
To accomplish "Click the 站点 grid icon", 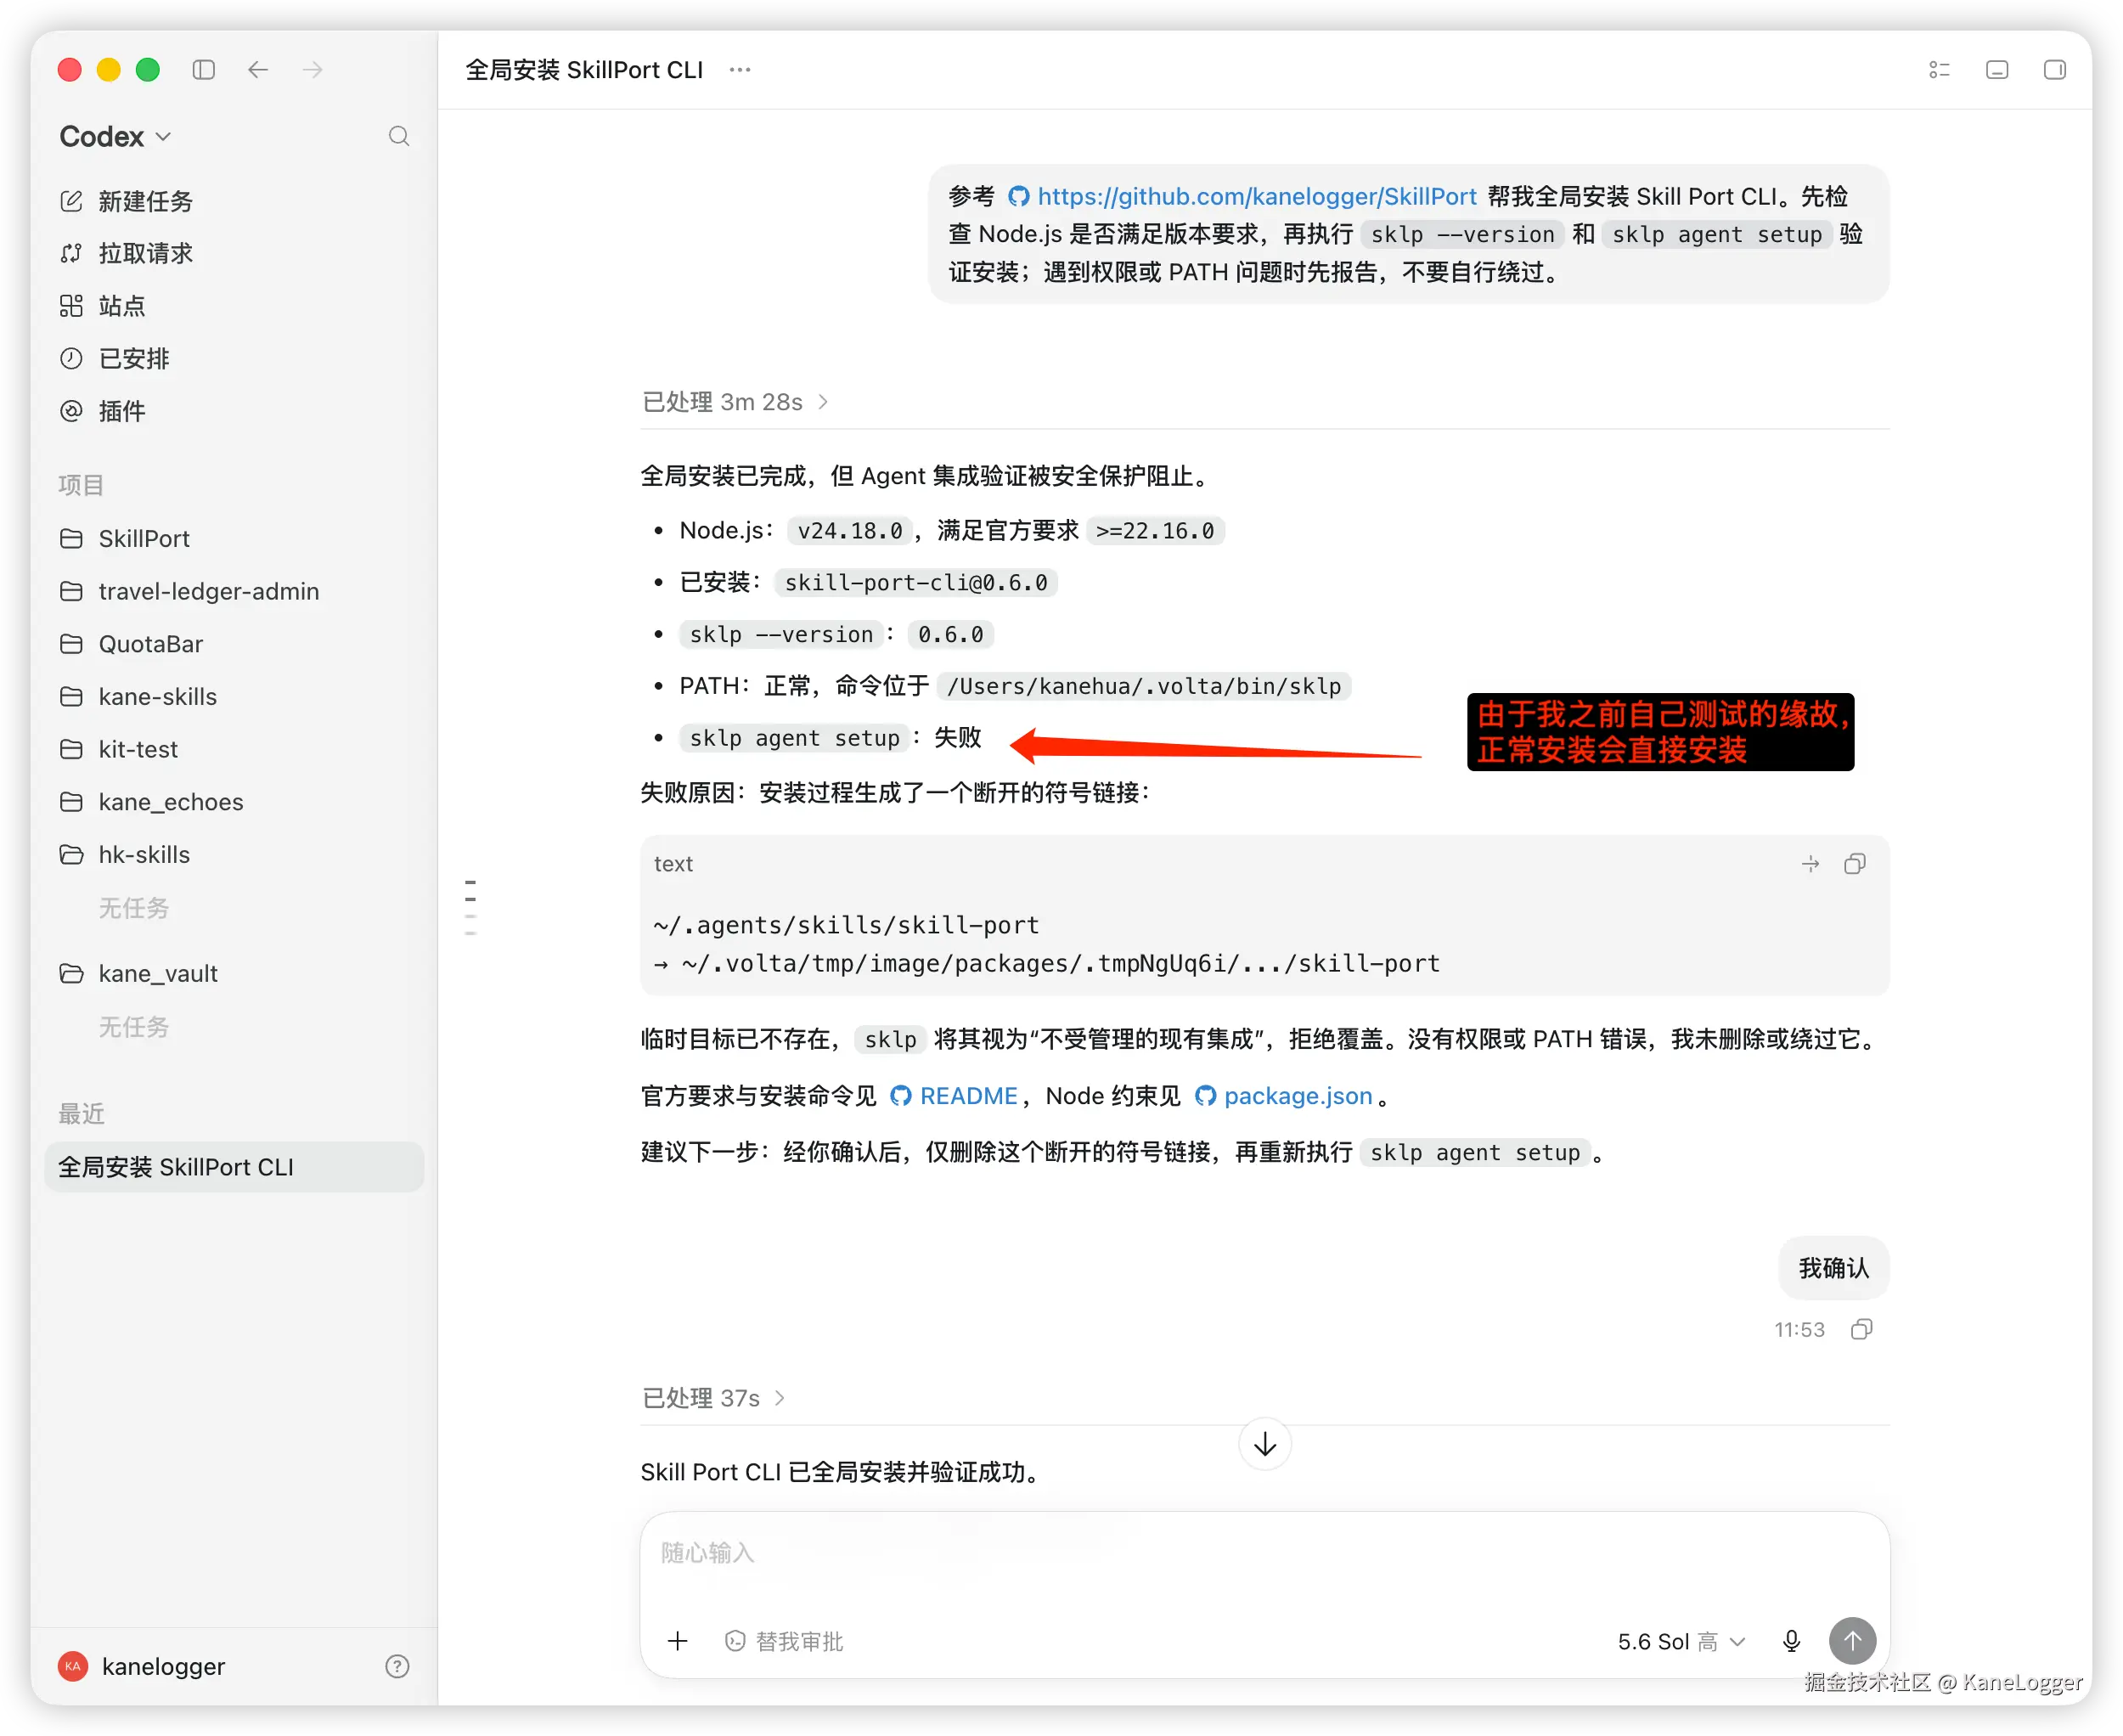I will point(71,305).
